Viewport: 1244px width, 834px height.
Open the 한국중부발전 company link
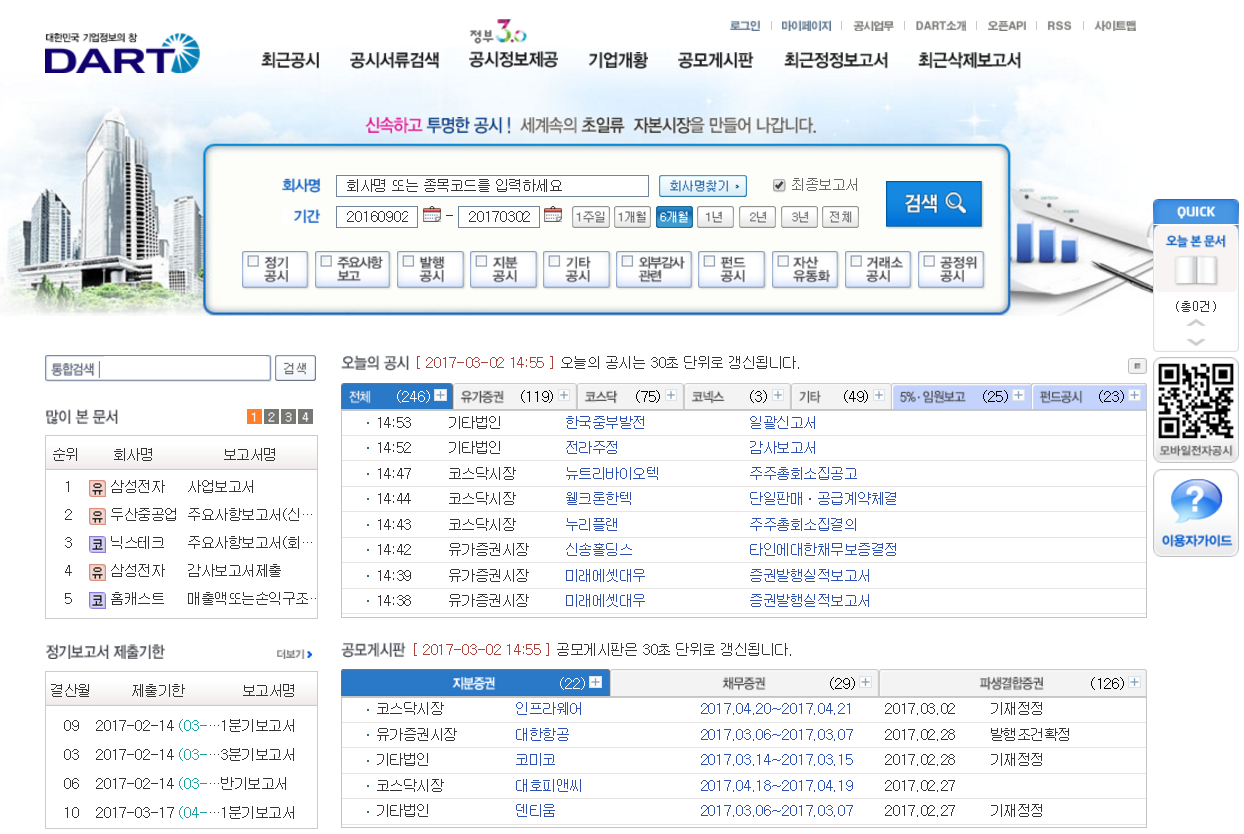pyautogui.click(x=605, y=423)
